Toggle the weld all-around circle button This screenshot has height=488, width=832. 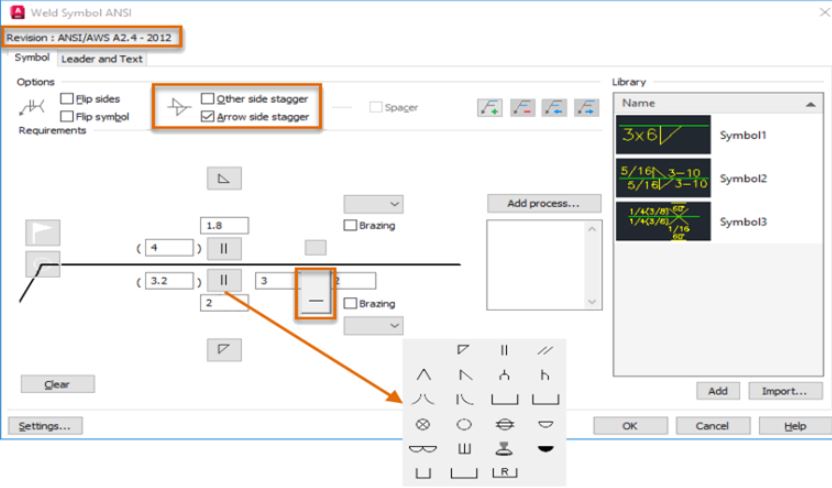tap(42, 264)
